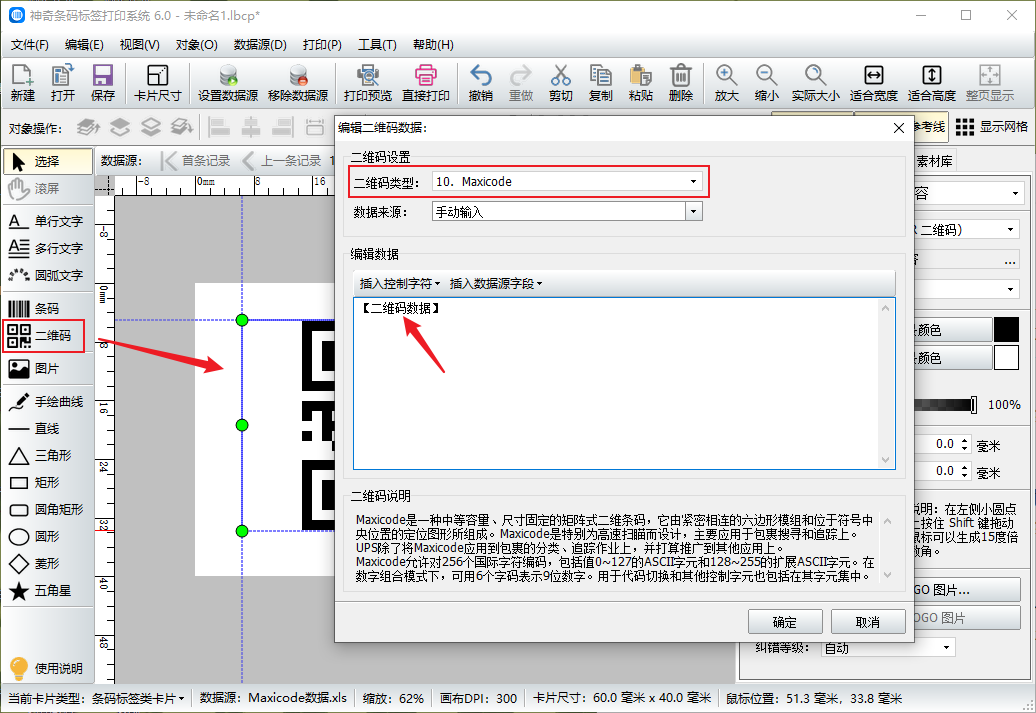The width and height of the screenshot is (1036, 713).
Task: Open the 对象(O) menu
Action: (x=196, y=45)
